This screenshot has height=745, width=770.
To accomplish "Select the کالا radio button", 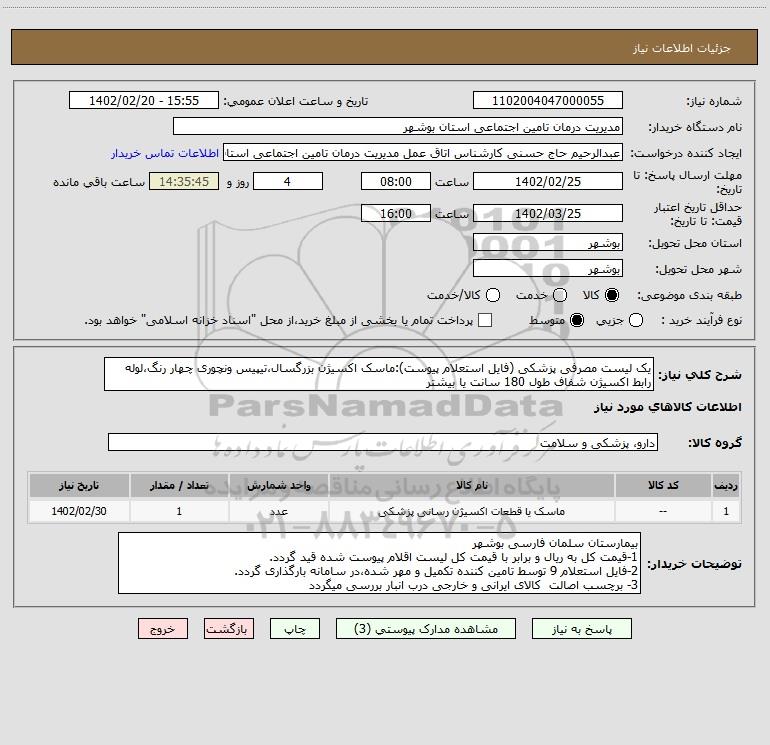I will tap(612, 295).
